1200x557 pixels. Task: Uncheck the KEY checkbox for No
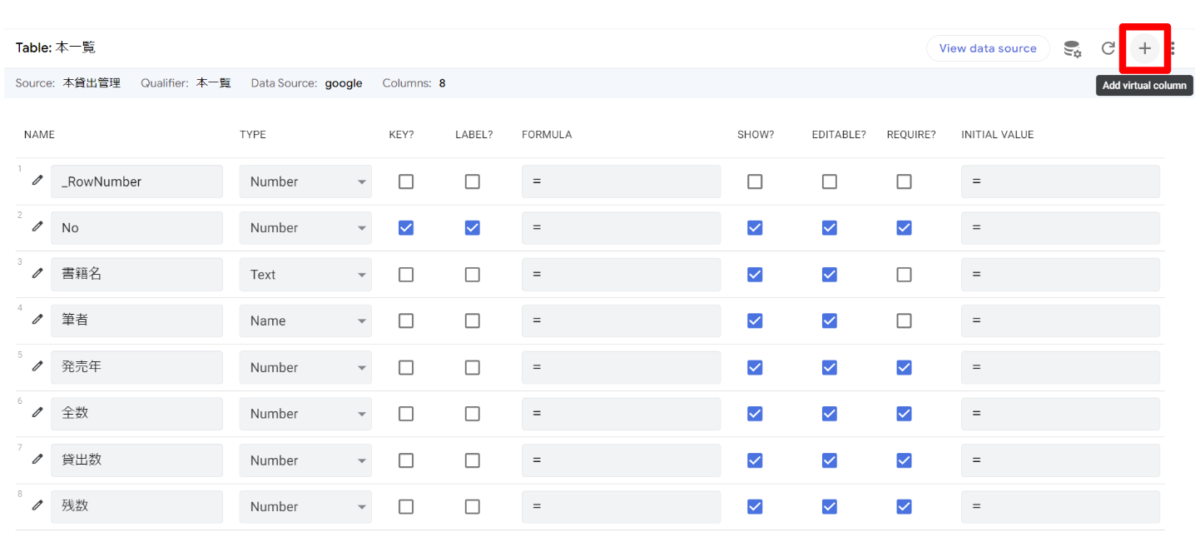pos(406,228)
